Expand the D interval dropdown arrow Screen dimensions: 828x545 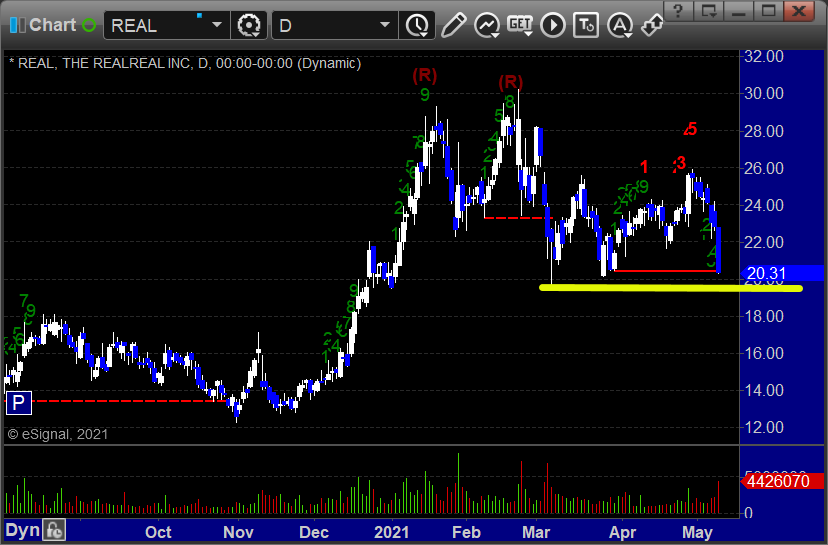(x=385, y=25)
